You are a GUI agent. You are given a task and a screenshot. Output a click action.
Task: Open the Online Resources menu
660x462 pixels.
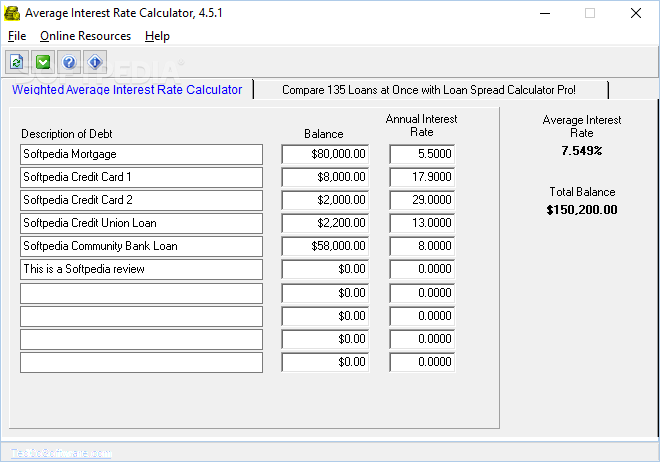click(x=85, y=36)
